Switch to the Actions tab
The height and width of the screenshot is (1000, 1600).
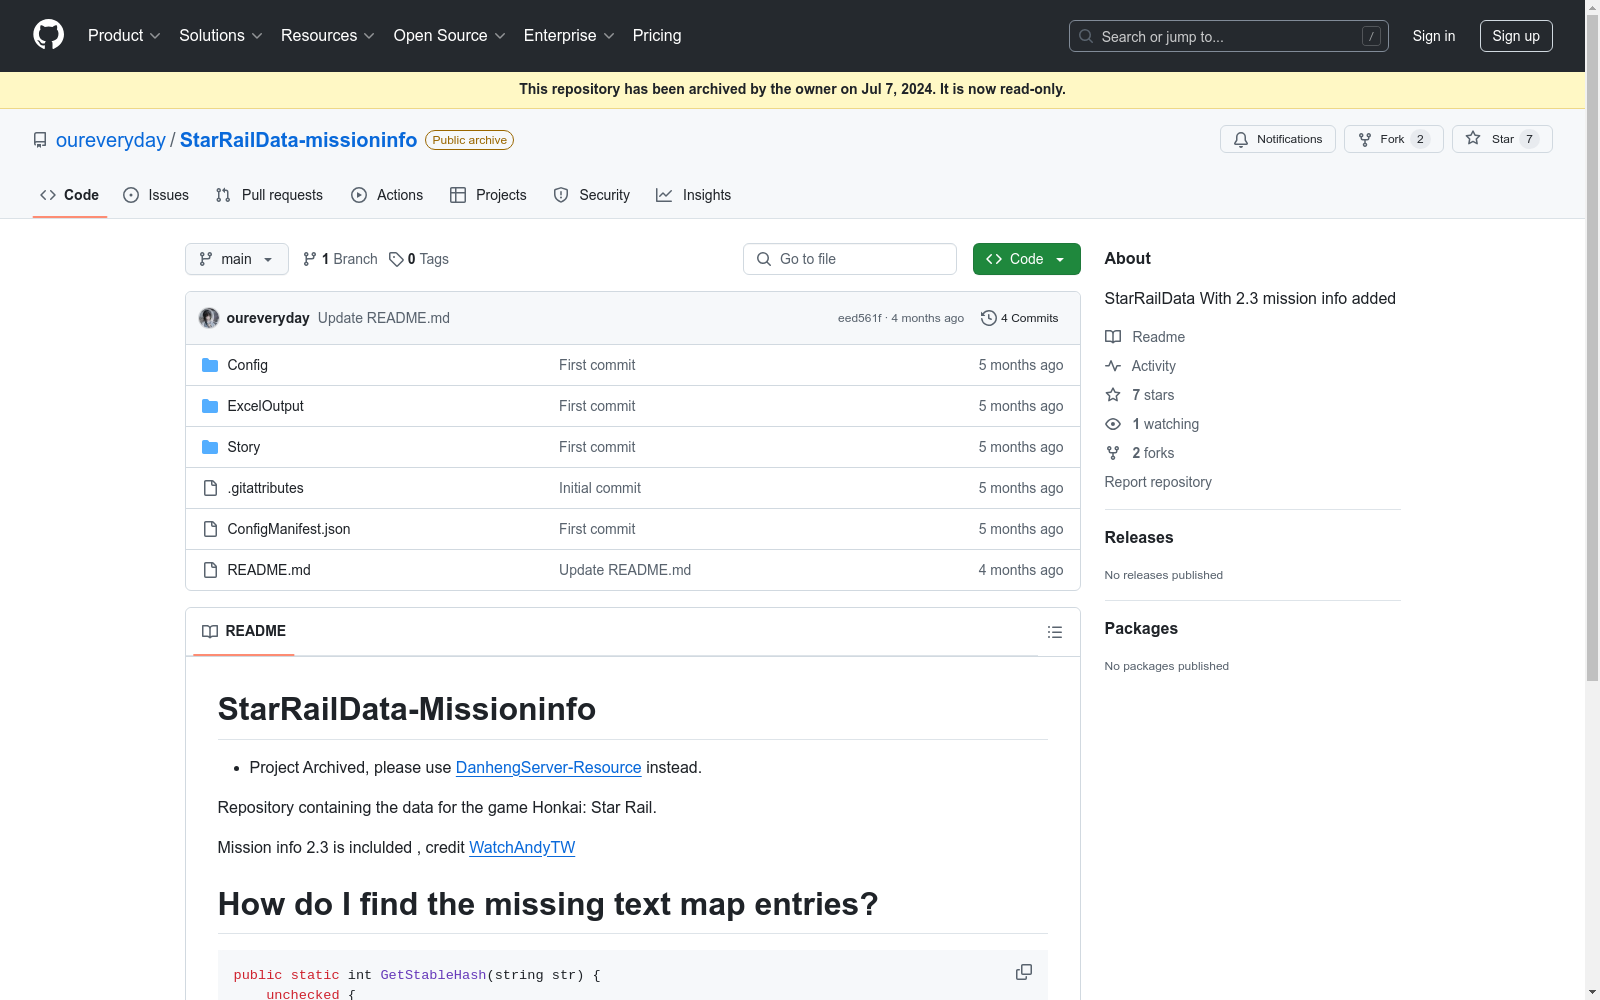click(387, 195)
